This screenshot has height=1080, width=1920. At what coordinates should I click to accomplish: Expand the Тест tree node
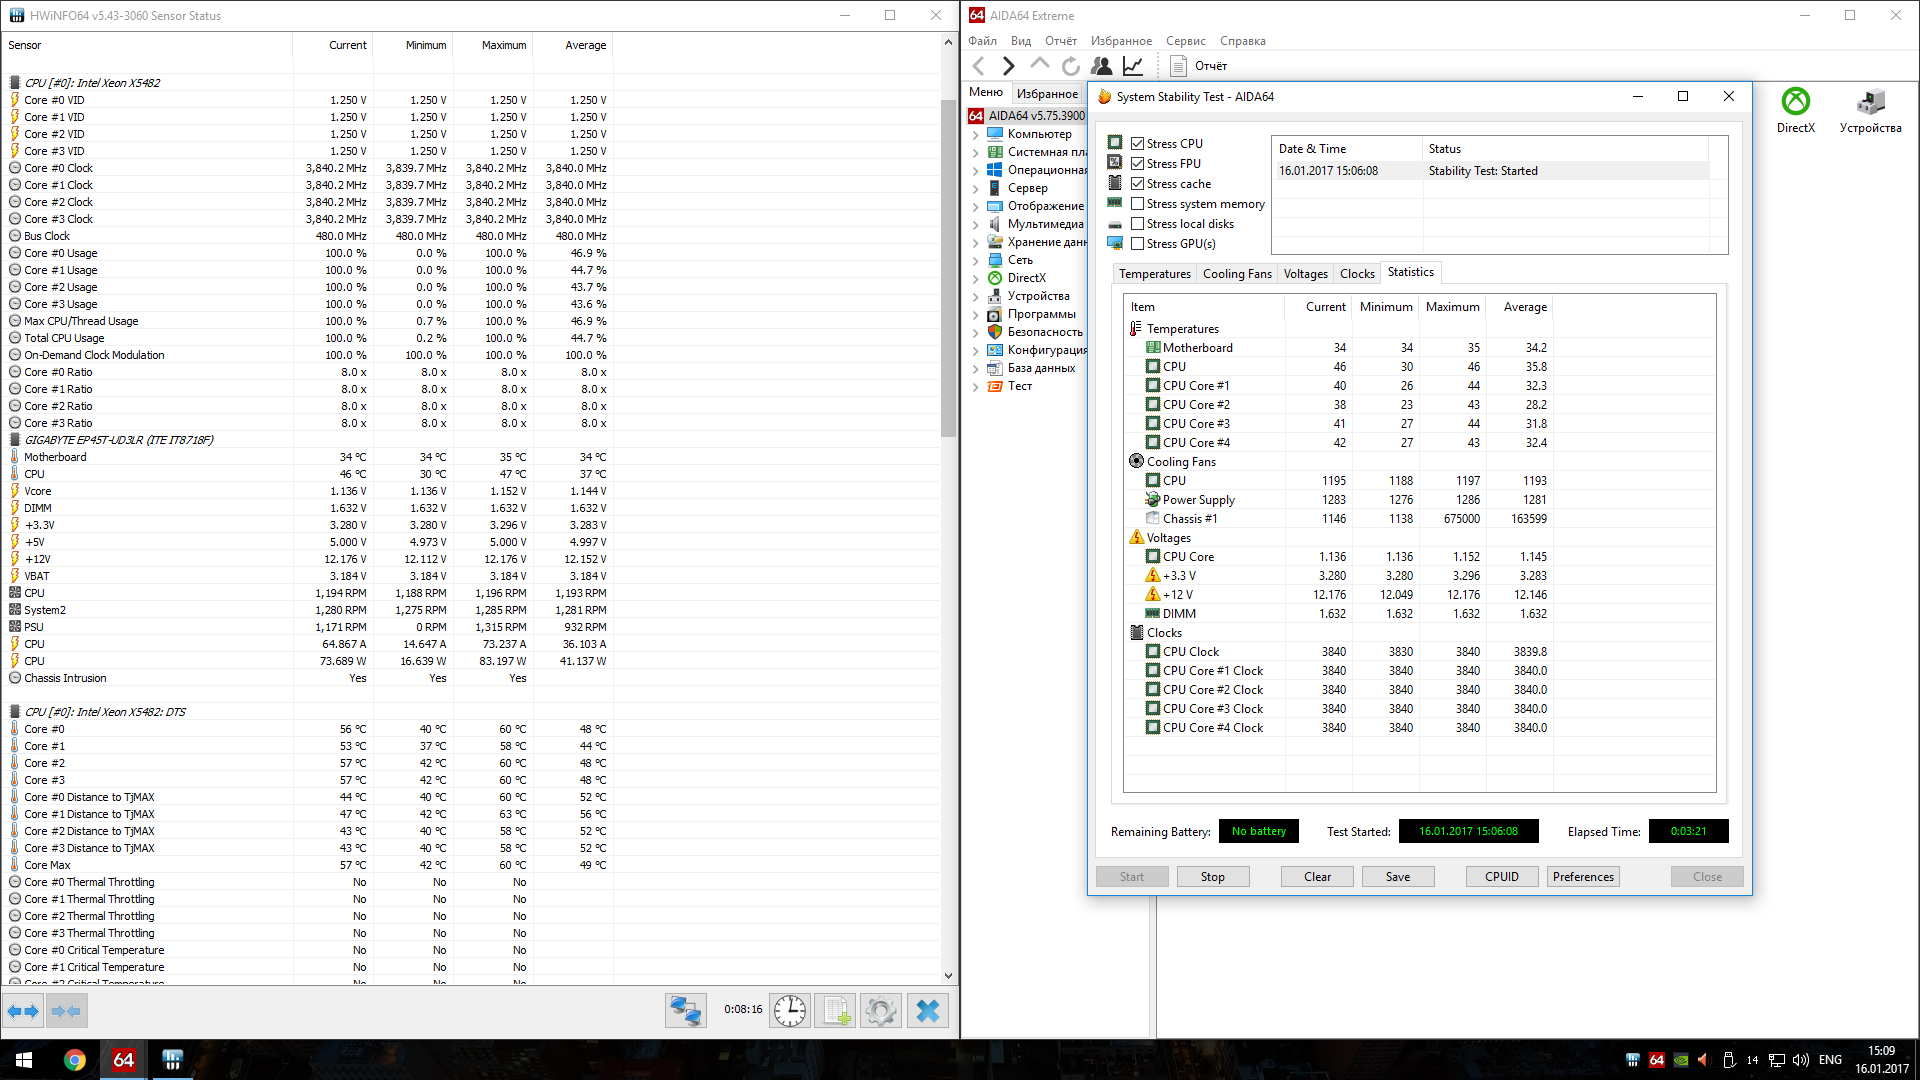976,386
